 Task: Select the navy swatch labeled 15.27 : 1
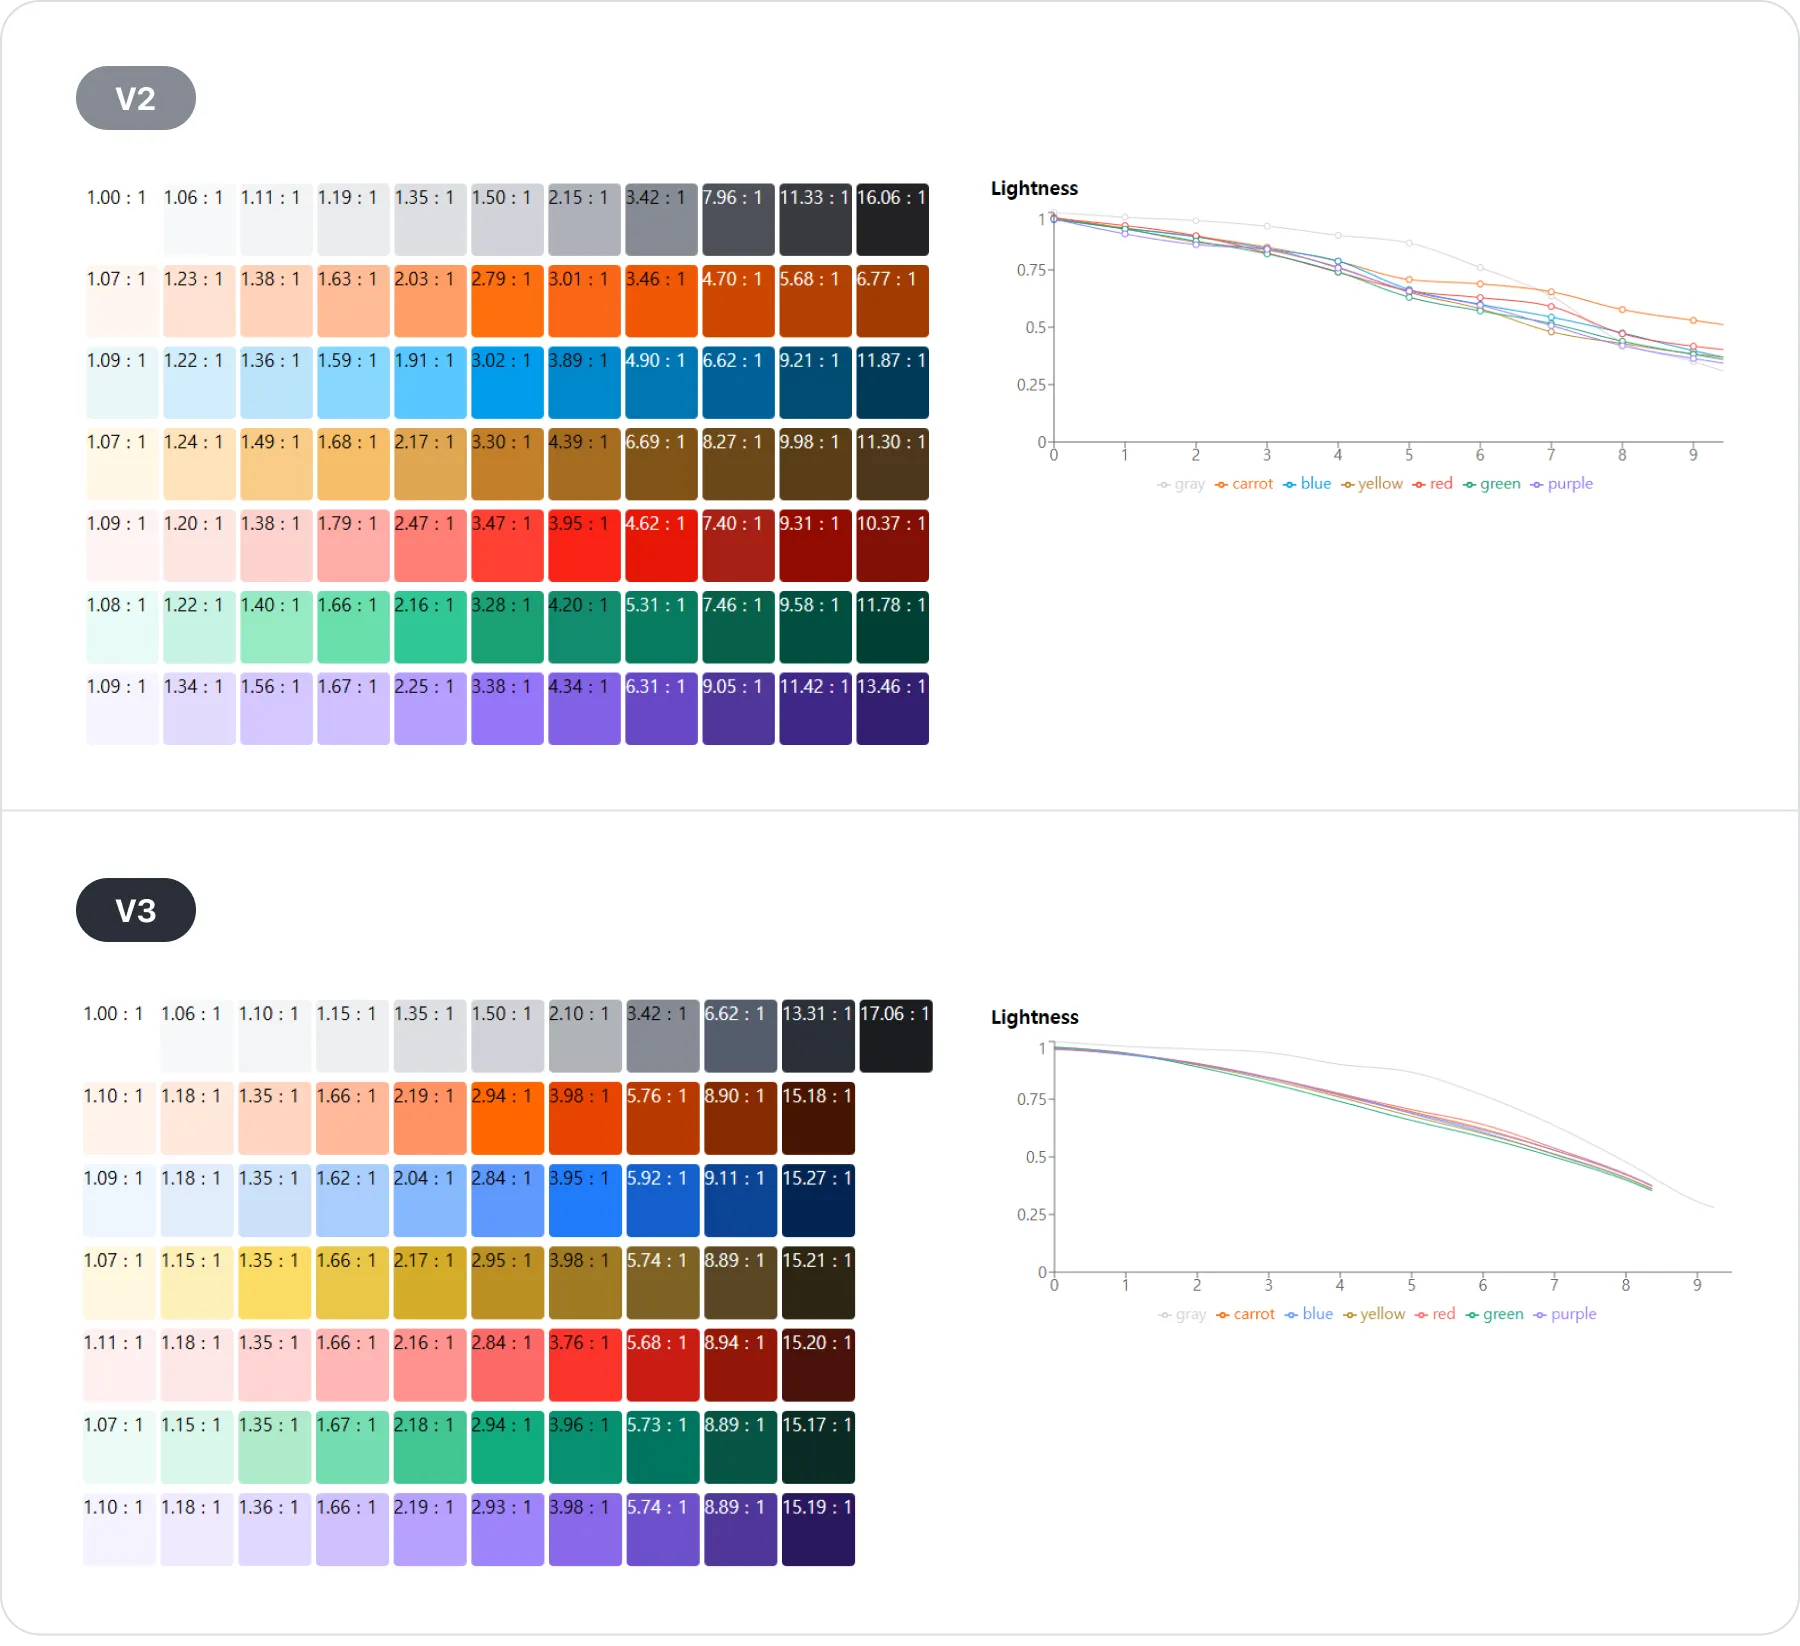[x=818, y=1201]
